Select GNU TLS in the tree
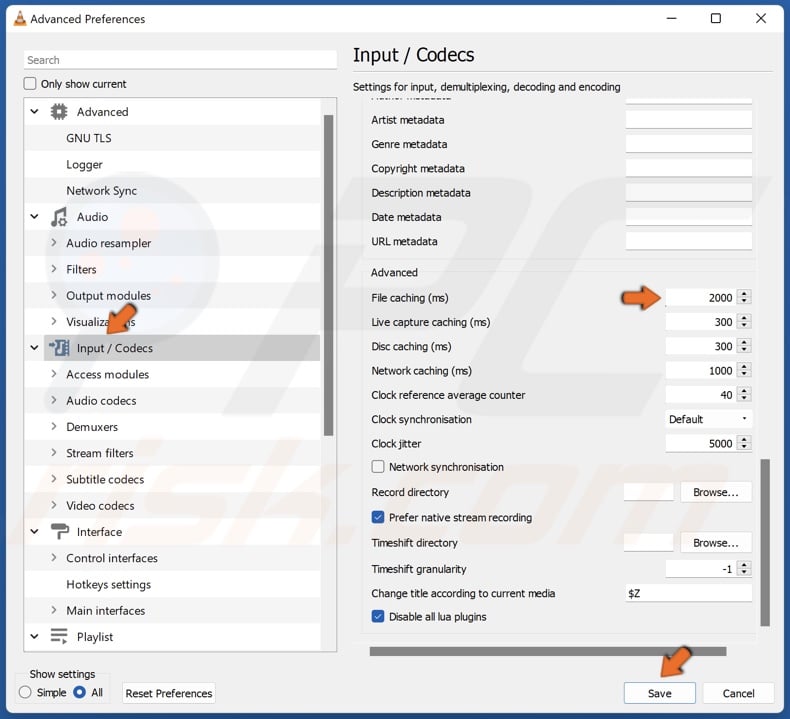Image resolution: width=790 pixels, height=719 pixels. pos(89,138)
